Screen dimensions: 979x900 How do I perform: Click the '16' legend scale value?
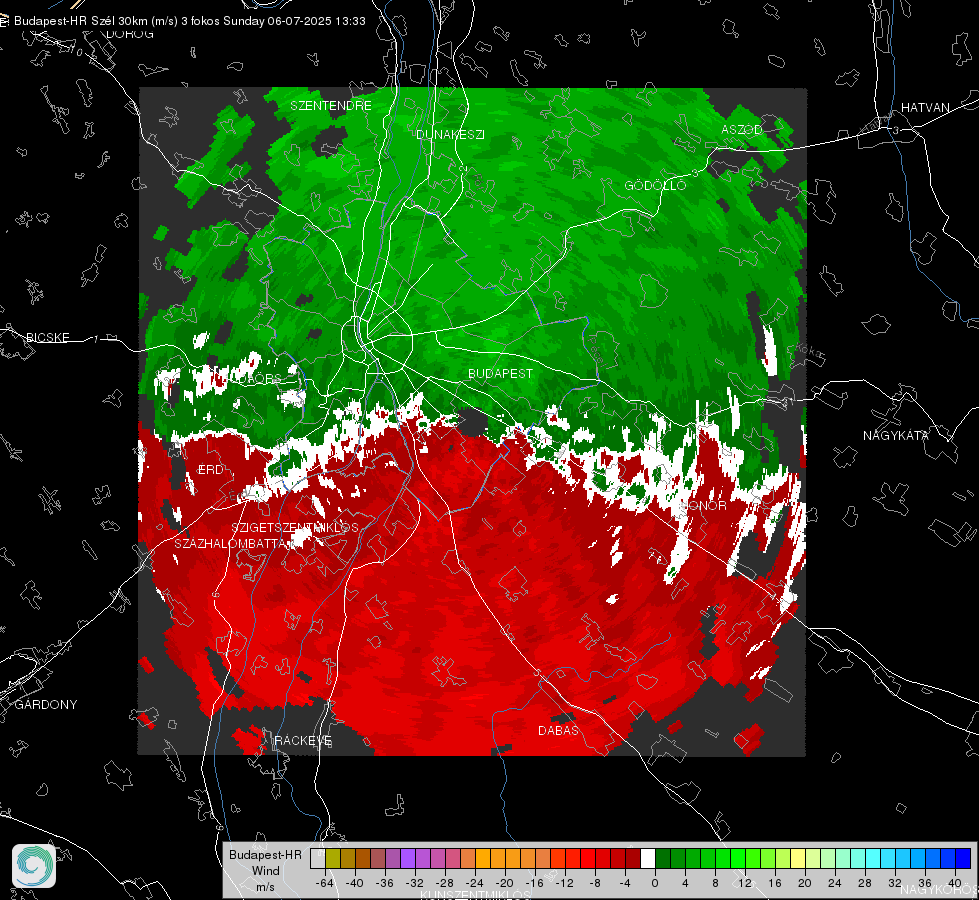click(775, 883)
